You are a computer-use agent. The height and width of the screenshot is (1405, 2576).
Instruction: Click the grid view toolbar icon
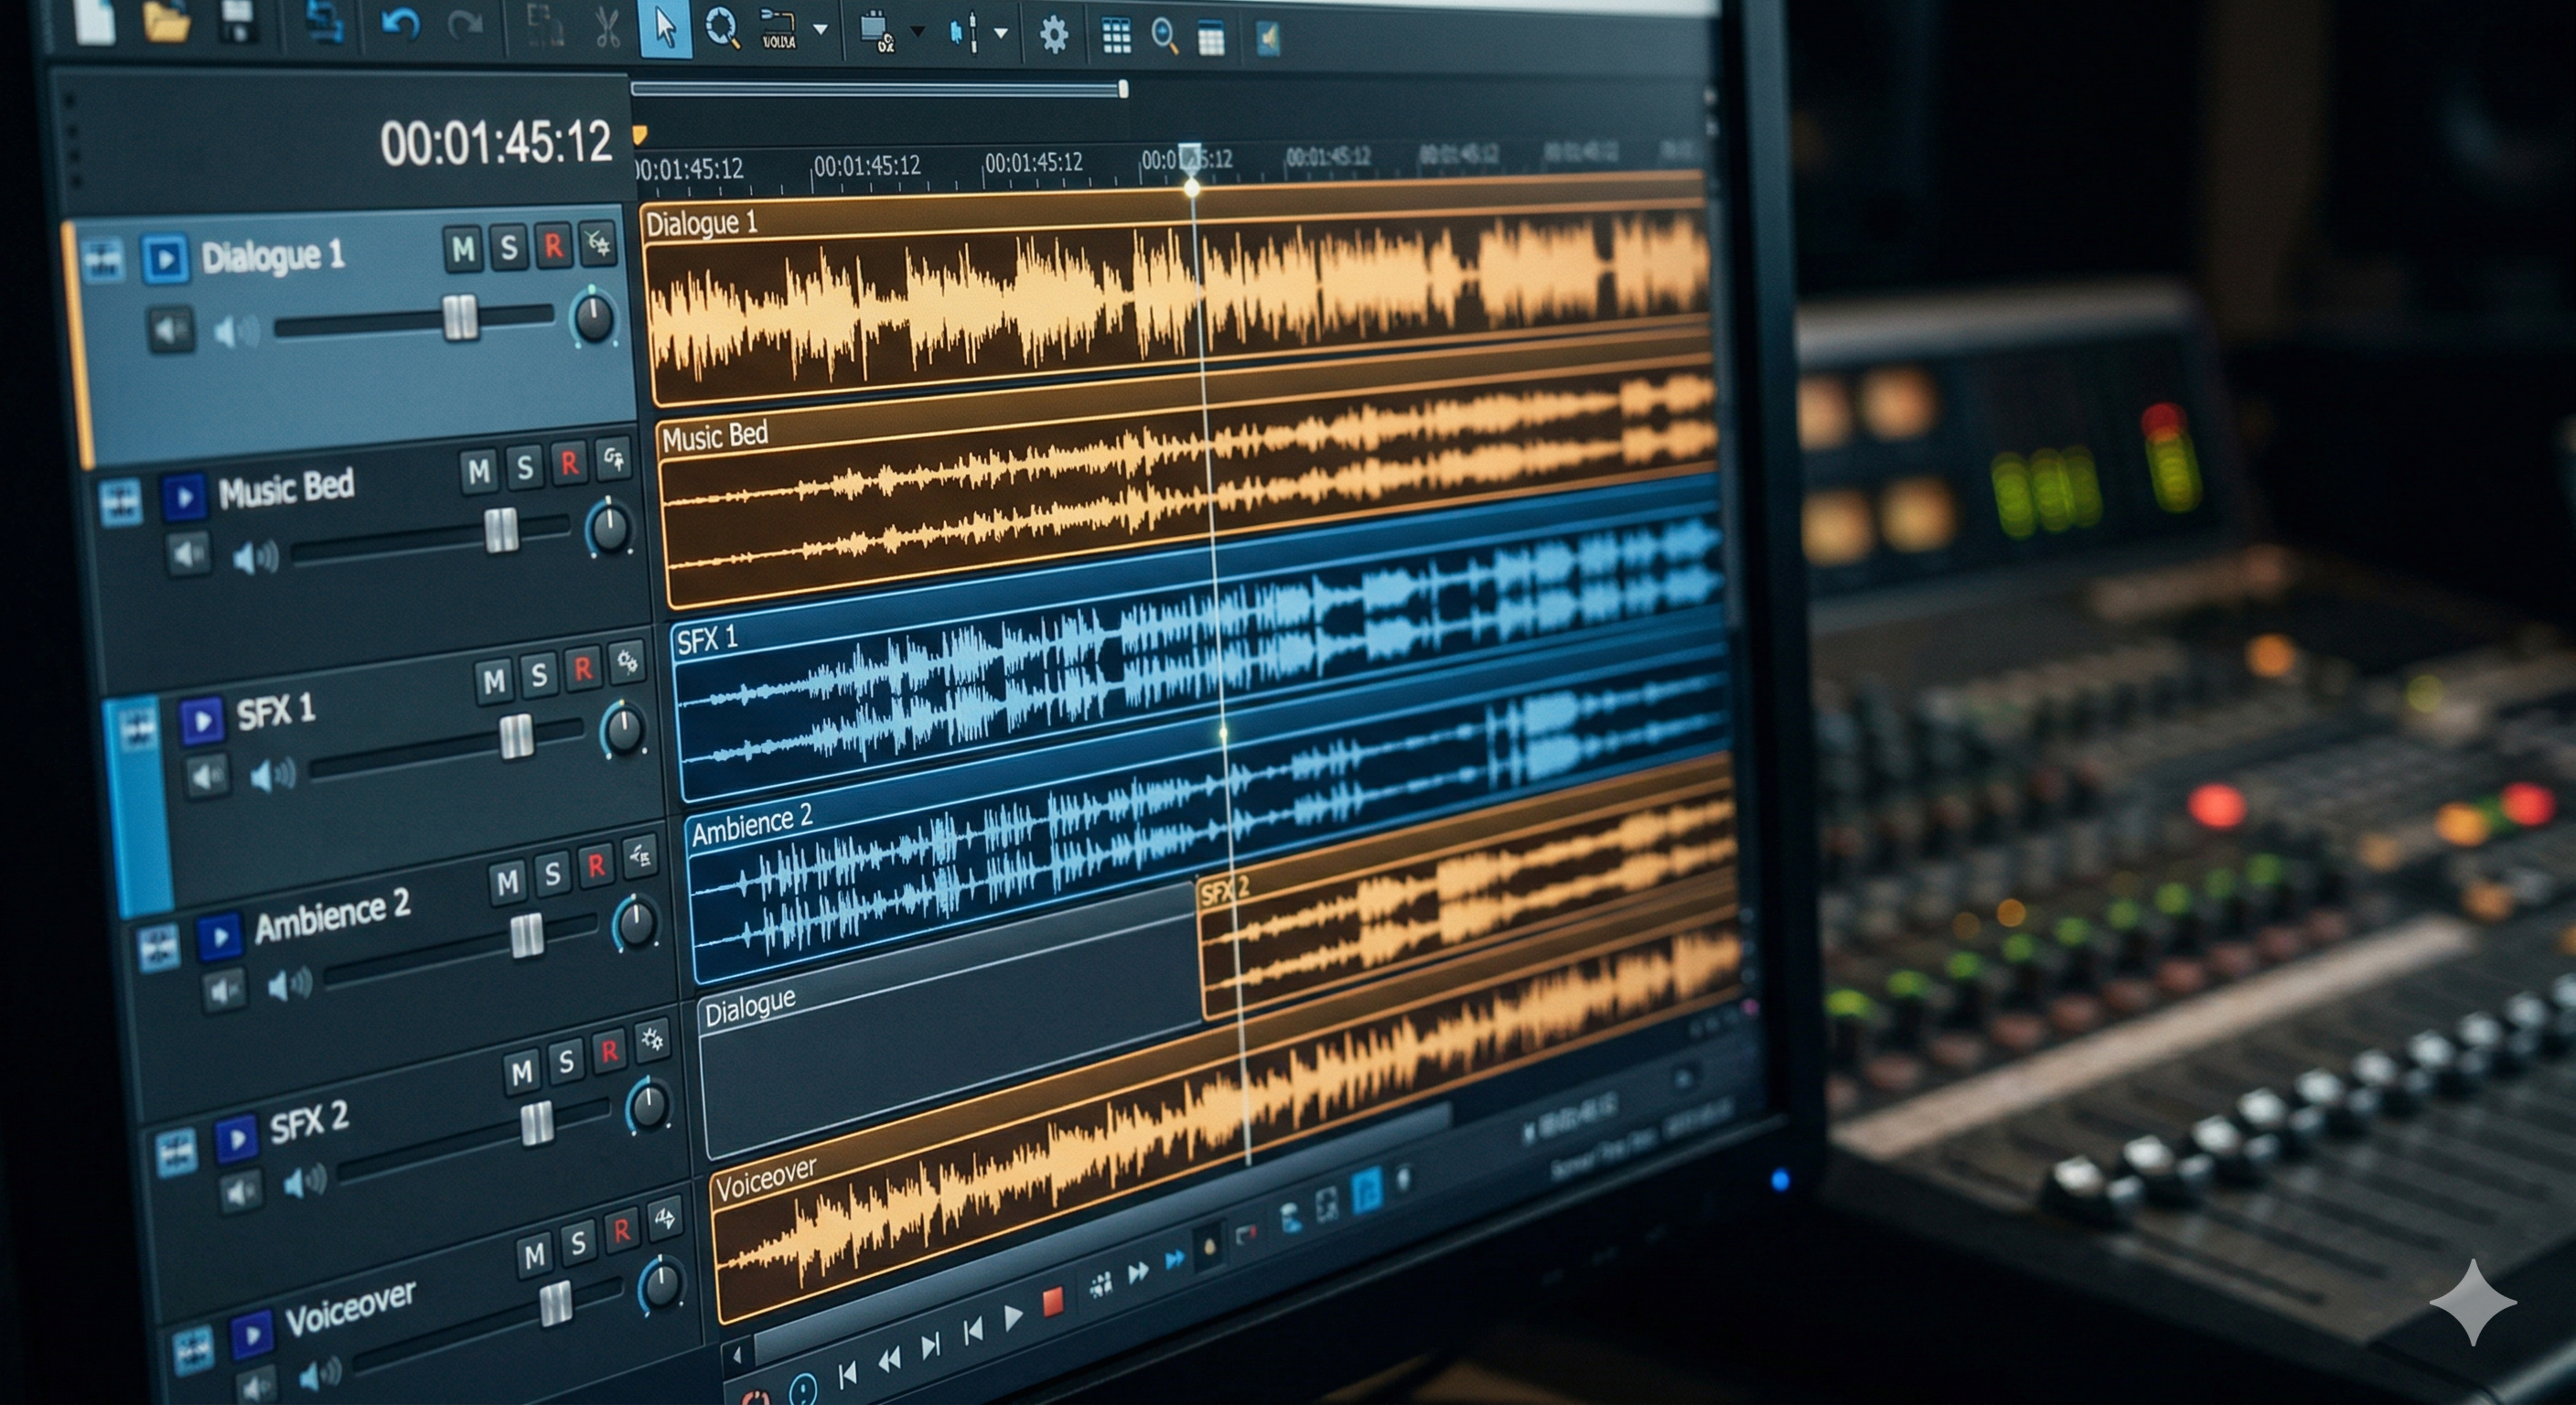(1116, 37)
